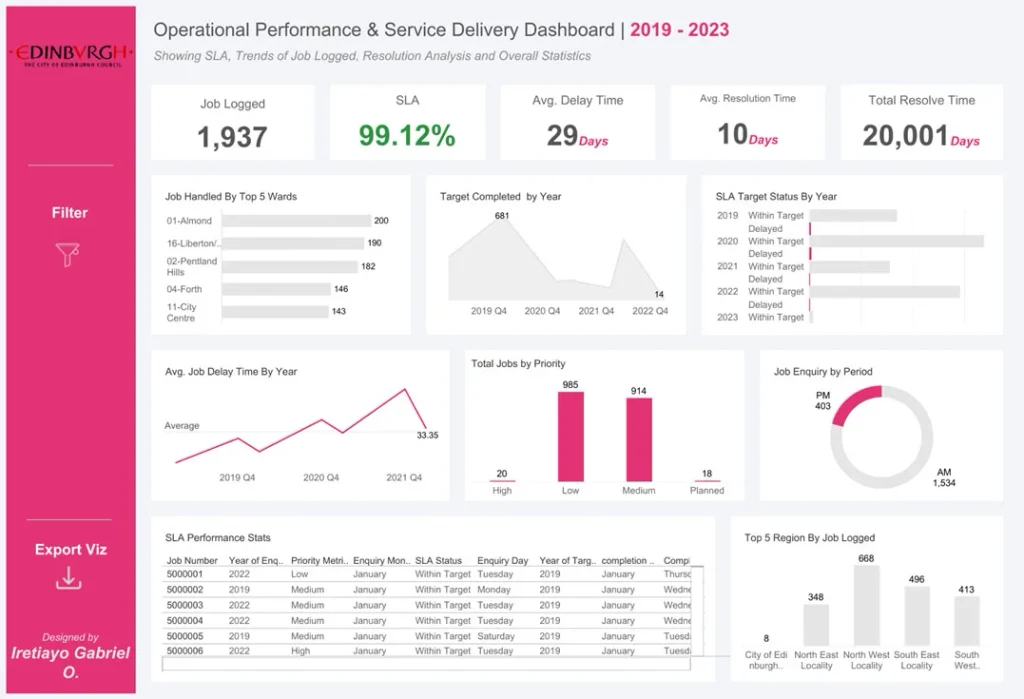The image size is (1024, 699).
Task: Select the 02-Pentland Hills bar
Action: click(x=290, y=267)
